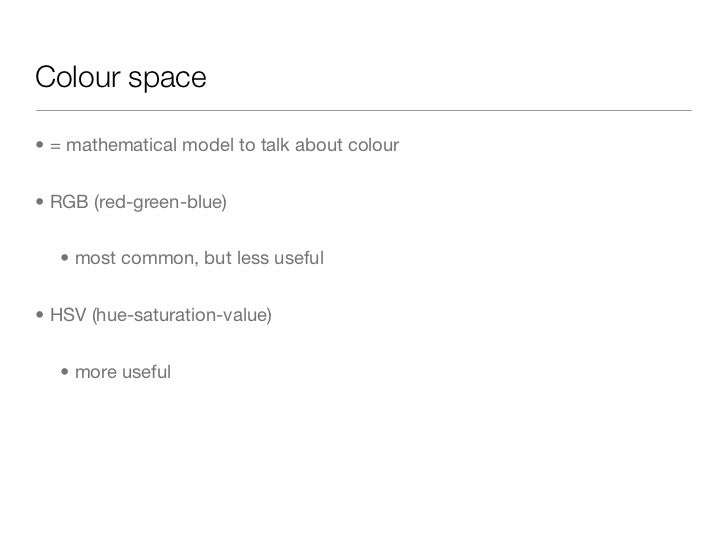Click the bullet dot before "= mathematical model"
This screenshot has width=728, height=546.
[x=40, y=148]
